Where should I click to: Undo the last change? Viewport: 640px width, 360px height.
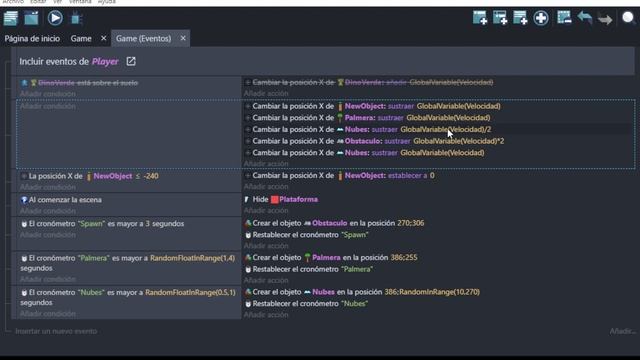coord(585,18)
